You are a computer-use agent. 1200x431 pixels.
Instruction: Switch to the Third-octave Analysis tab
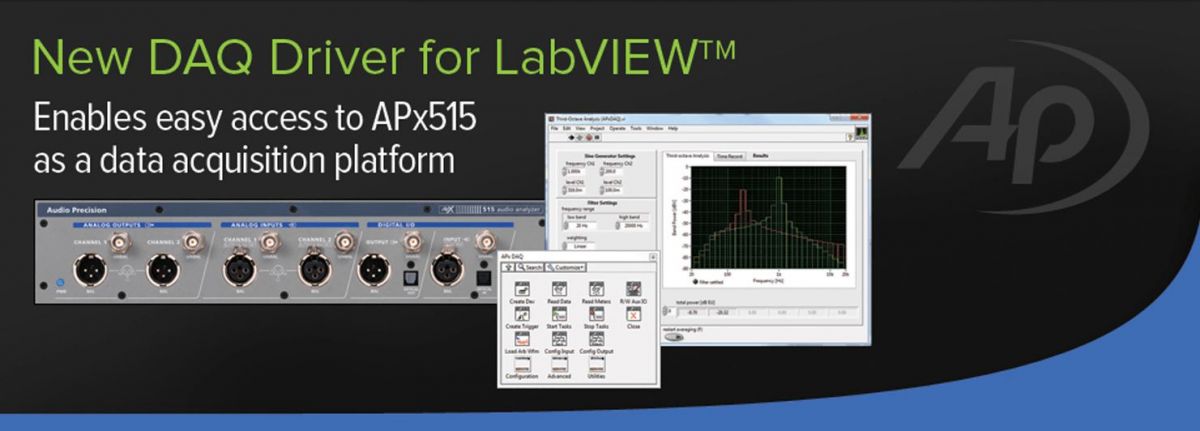click(x=688, y=156)
